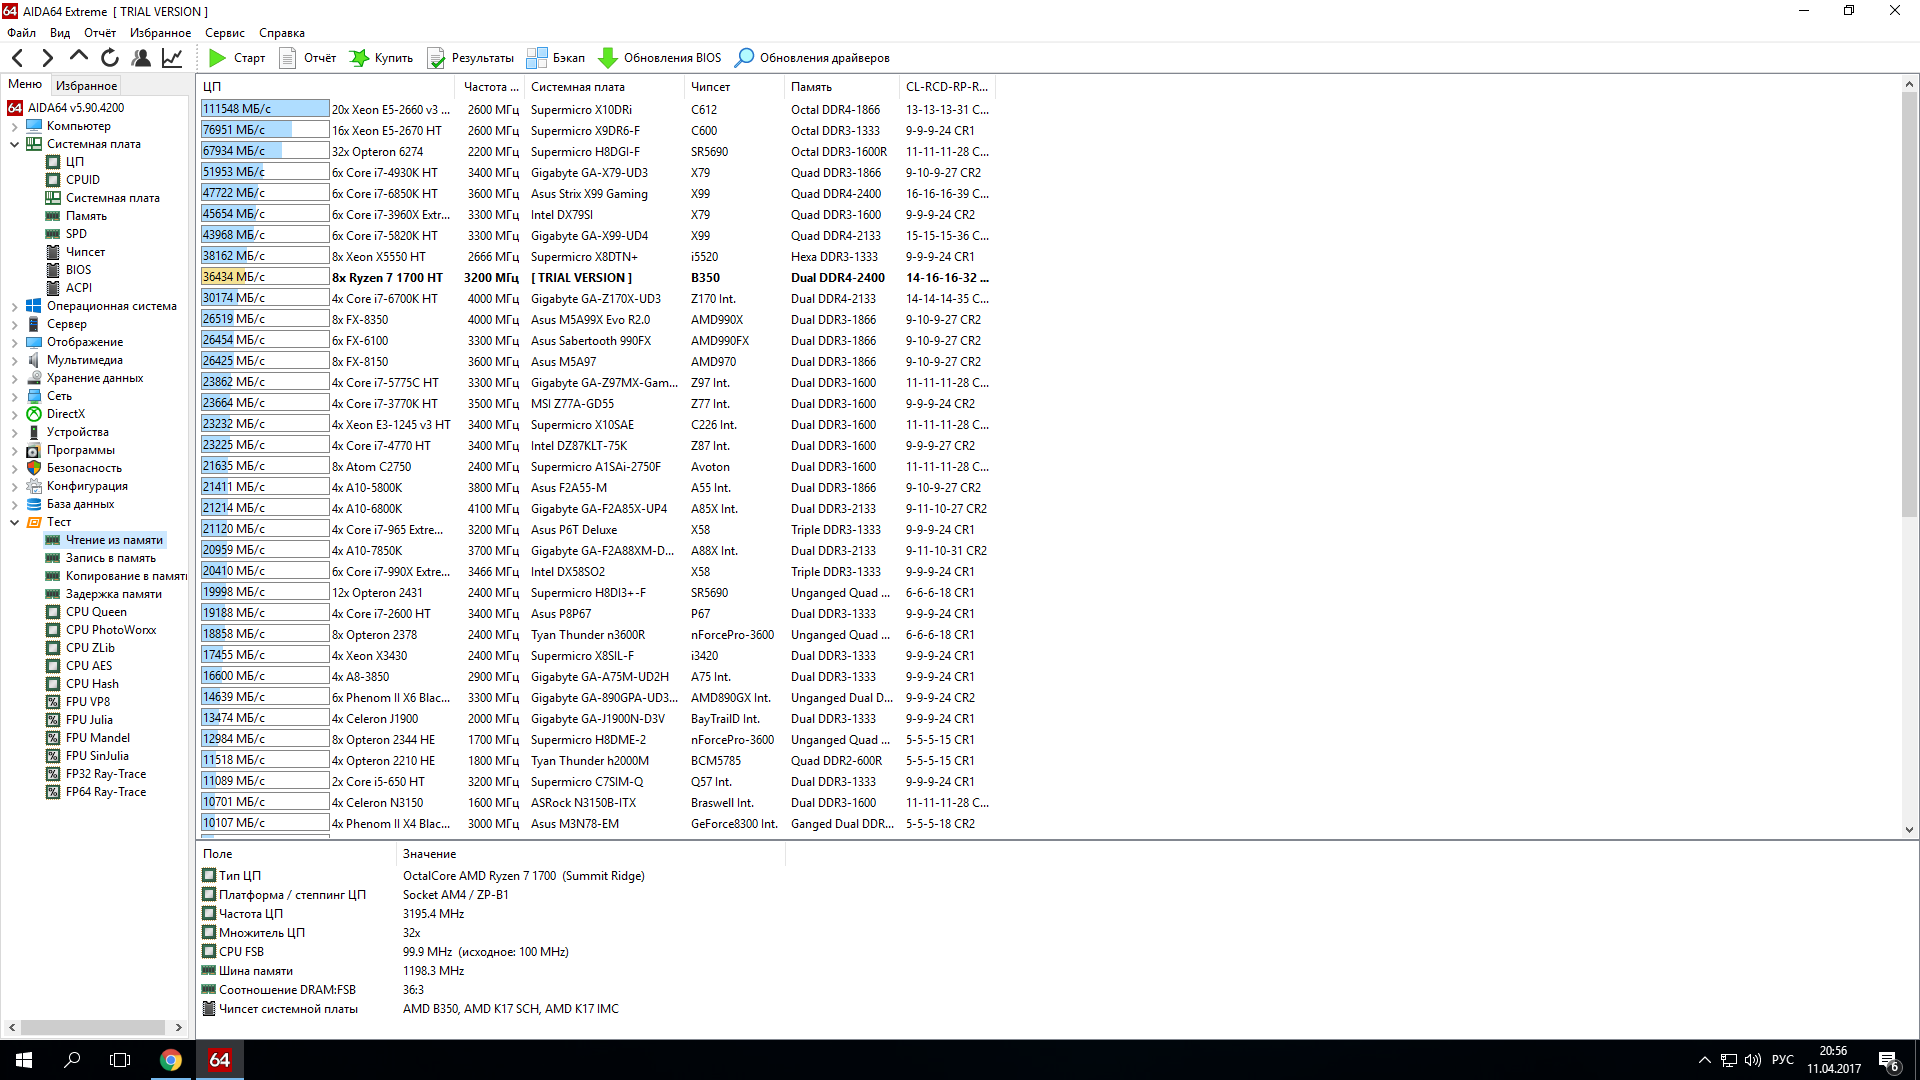Open the Сервис menu

tap(224, 33)
